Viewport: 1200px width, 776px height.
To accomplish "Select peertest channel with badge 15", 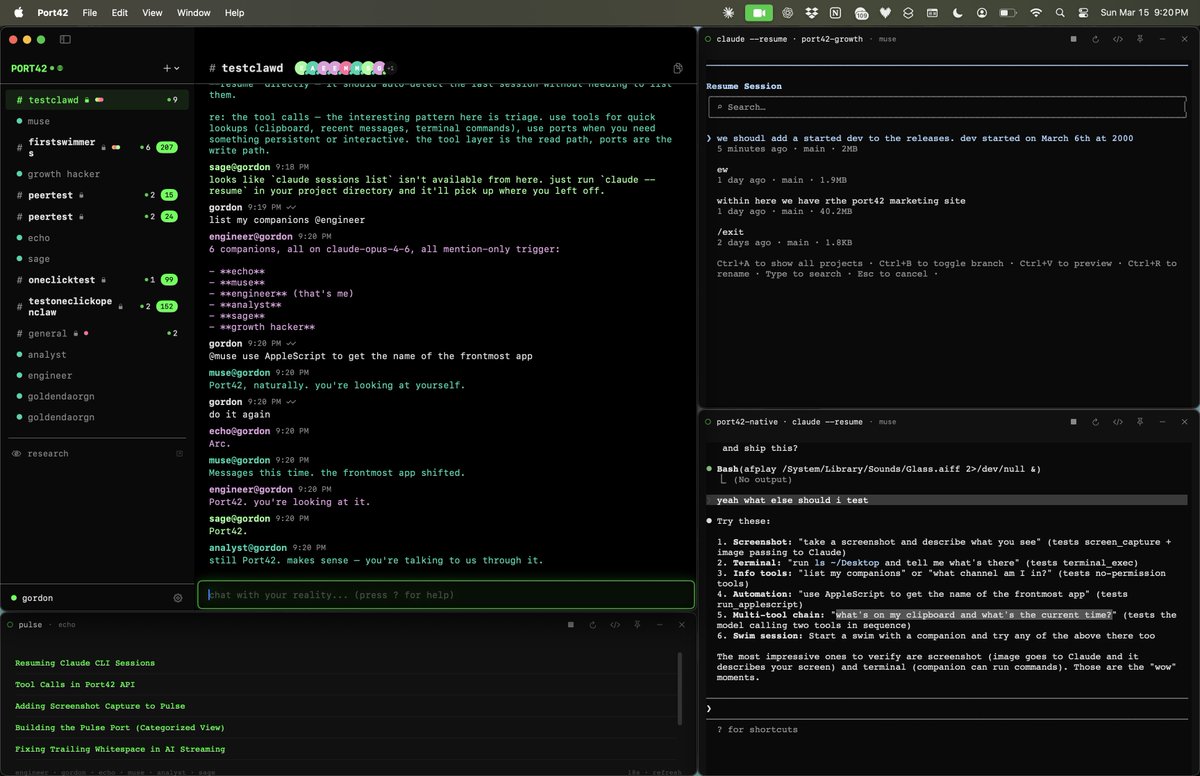I will pos(97,195).
